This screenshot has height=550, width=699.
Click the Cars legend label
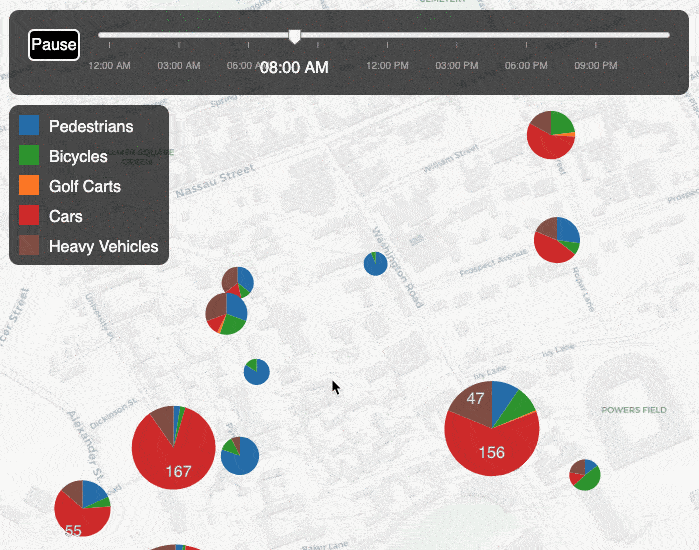tap(66, 217)
